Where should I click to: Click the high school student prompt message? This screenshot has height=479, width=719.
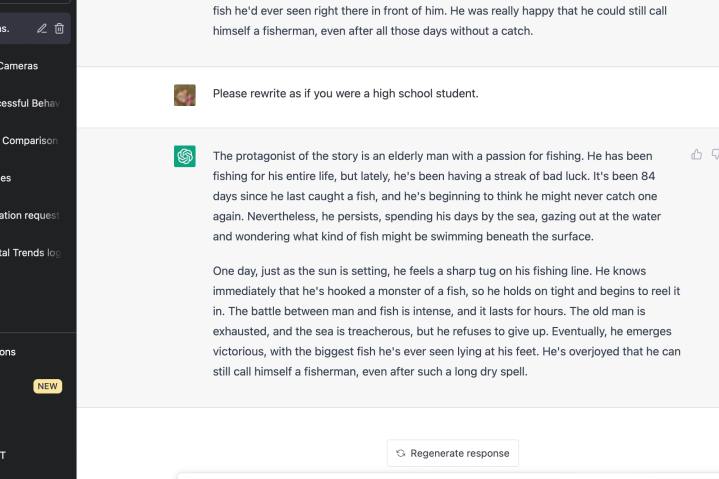click(x=345, y=94)
